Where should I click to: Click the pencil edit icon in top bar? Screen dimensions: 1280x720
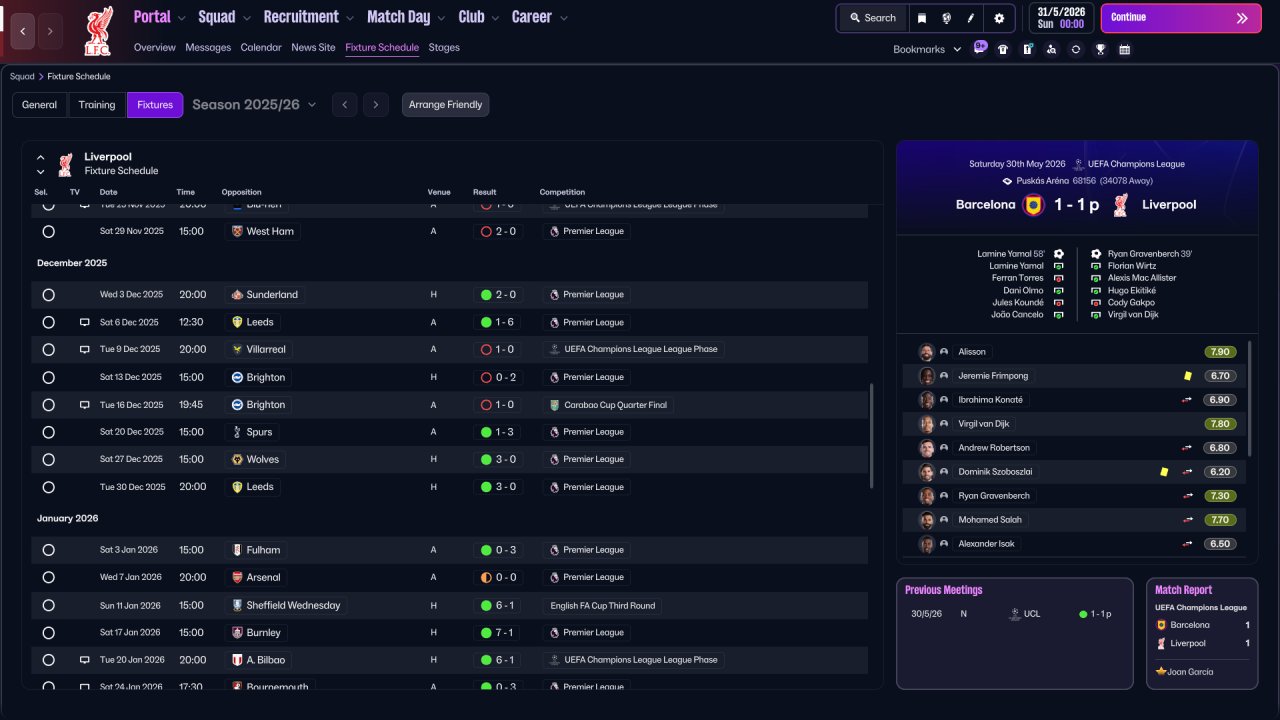click(x=970, y=18)
